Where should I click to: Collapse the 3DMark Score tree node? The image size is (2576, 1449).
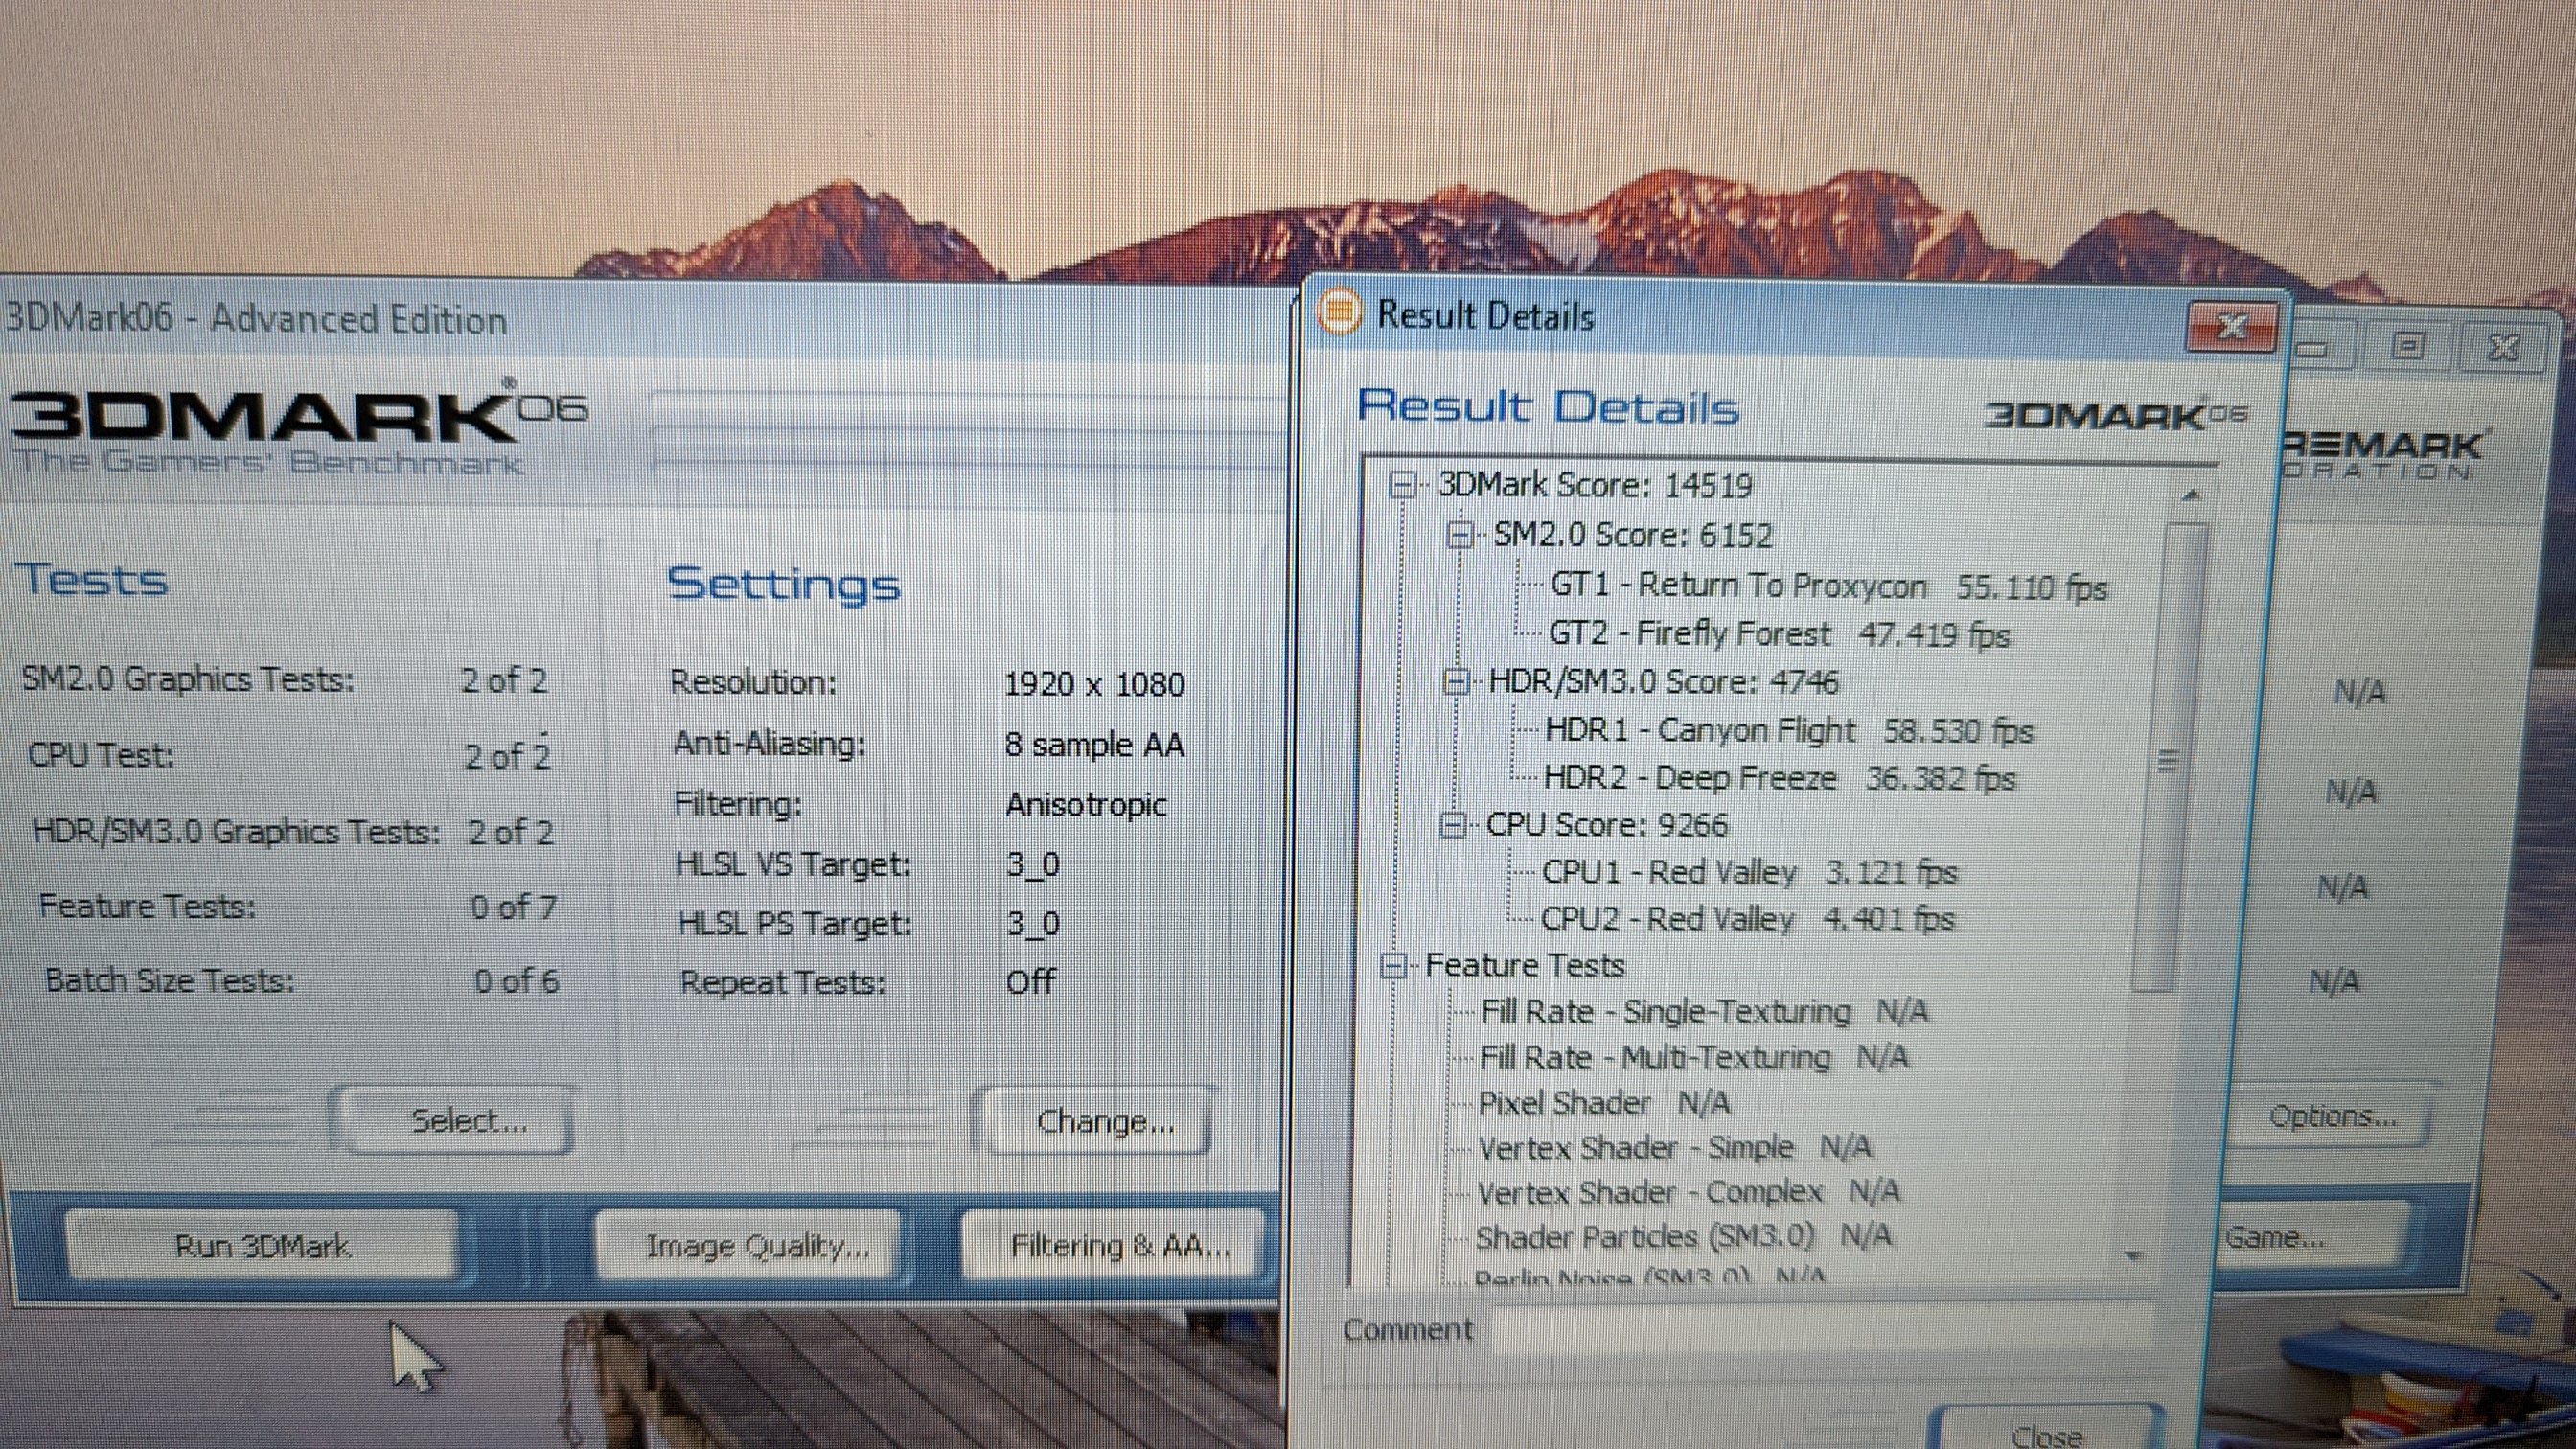tap(1403, 486)
